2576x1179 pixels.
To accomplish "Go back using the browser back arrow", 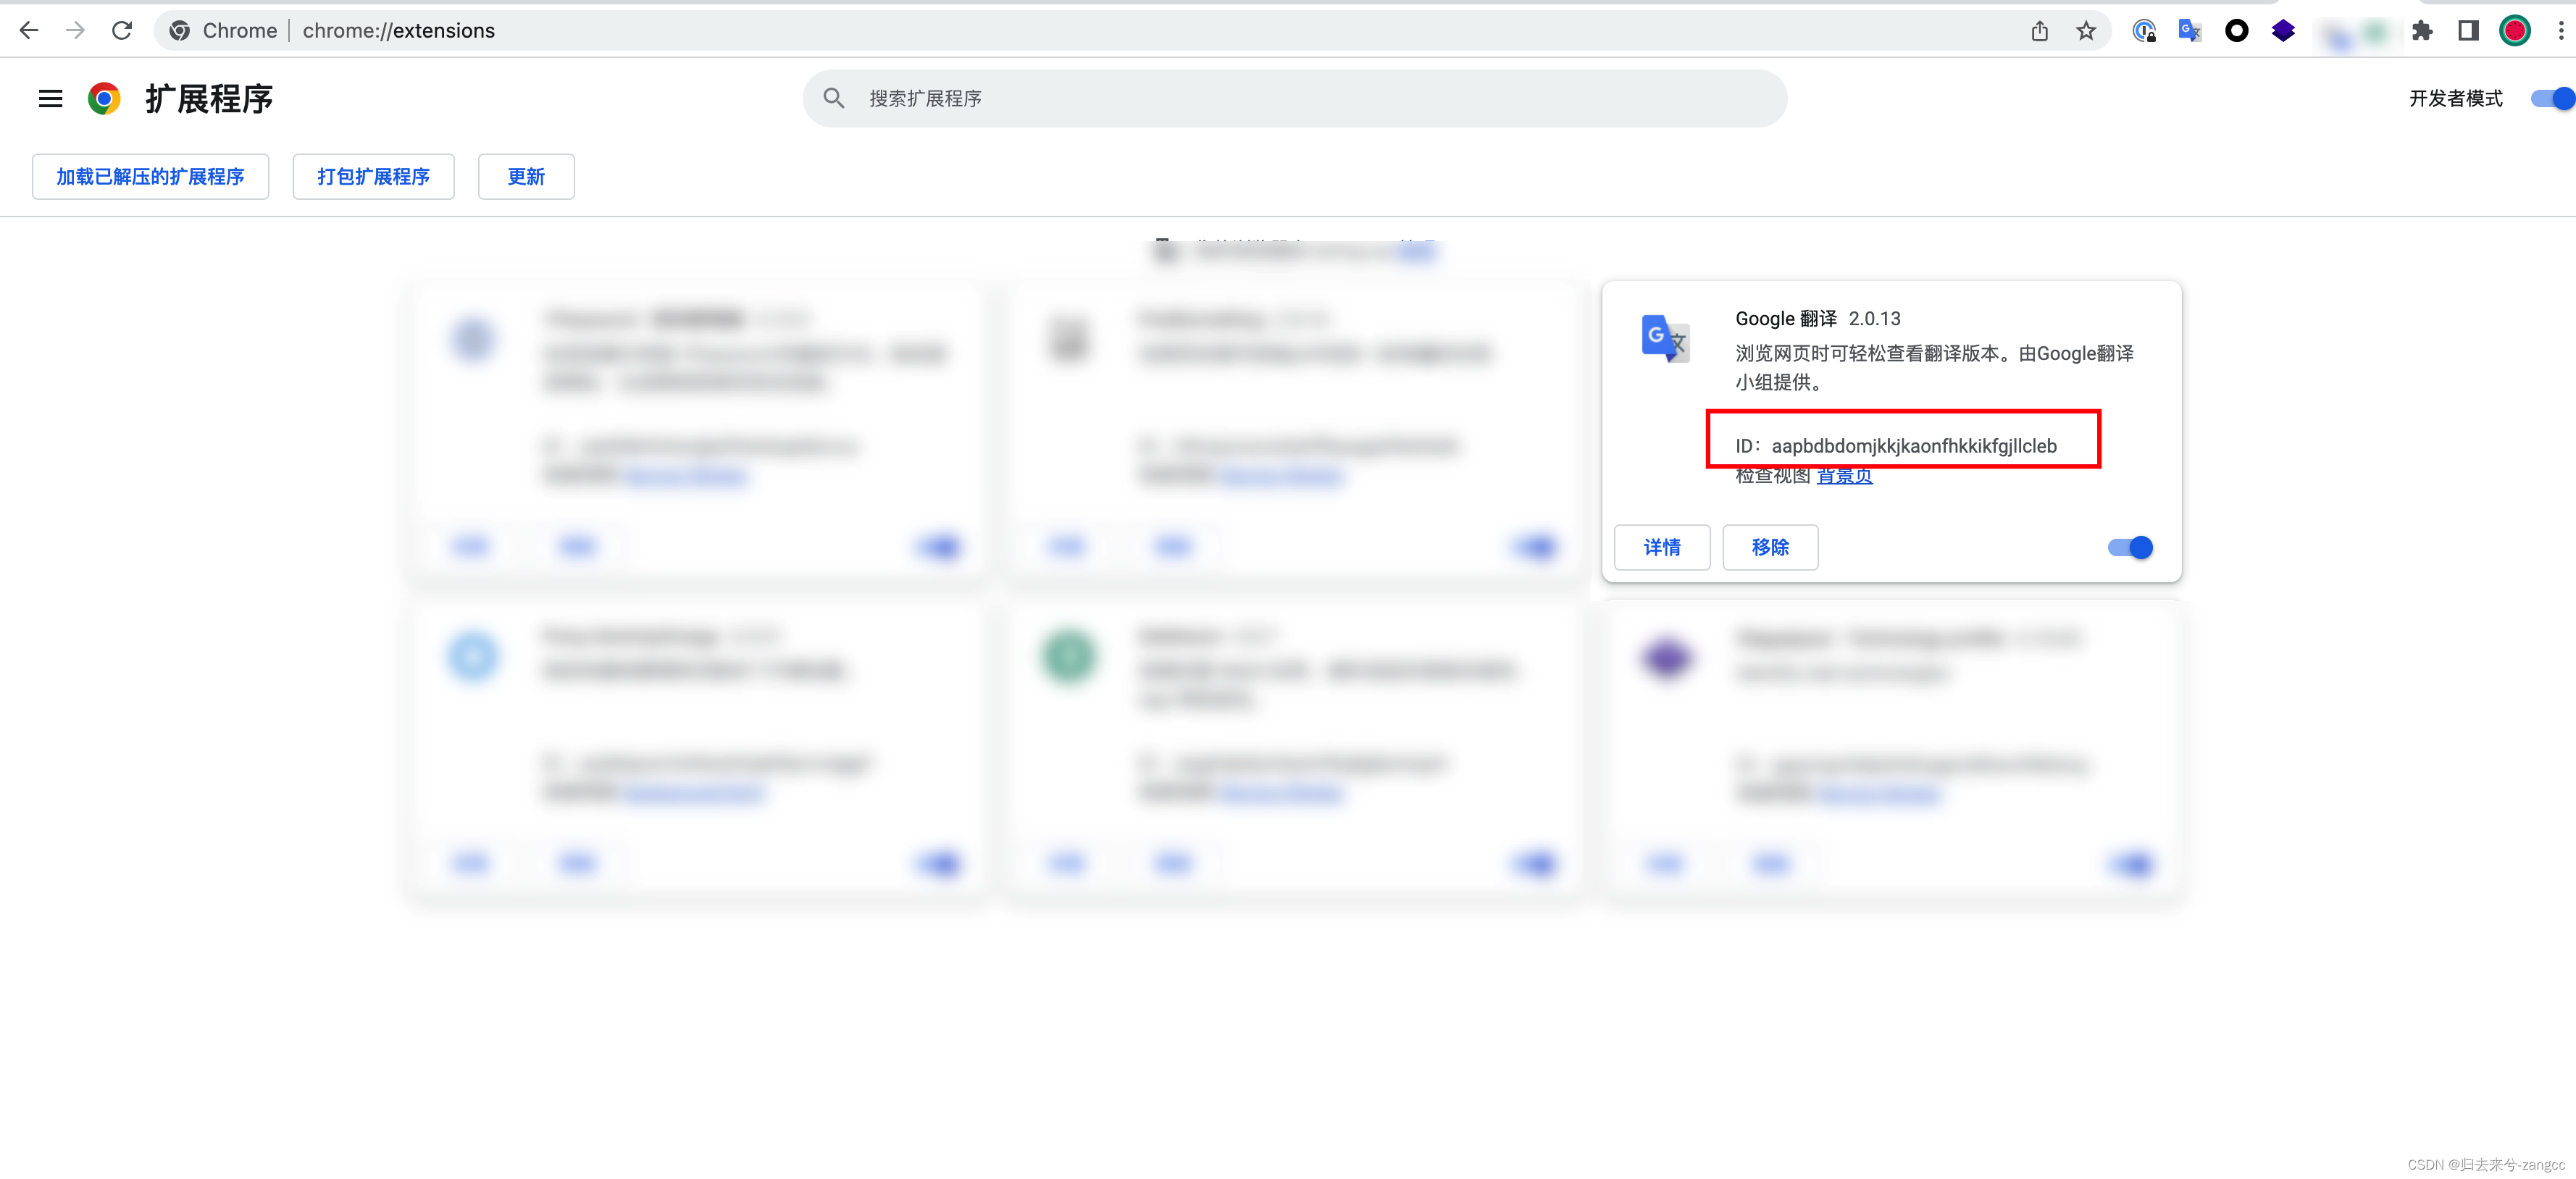I will (x=29, y=31).
